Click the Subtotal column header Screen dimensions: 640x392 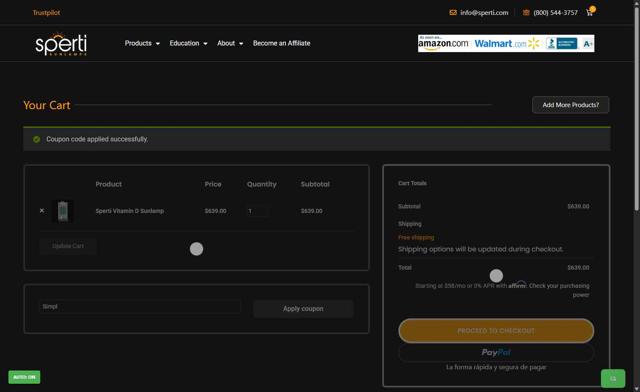coord(315,184)
